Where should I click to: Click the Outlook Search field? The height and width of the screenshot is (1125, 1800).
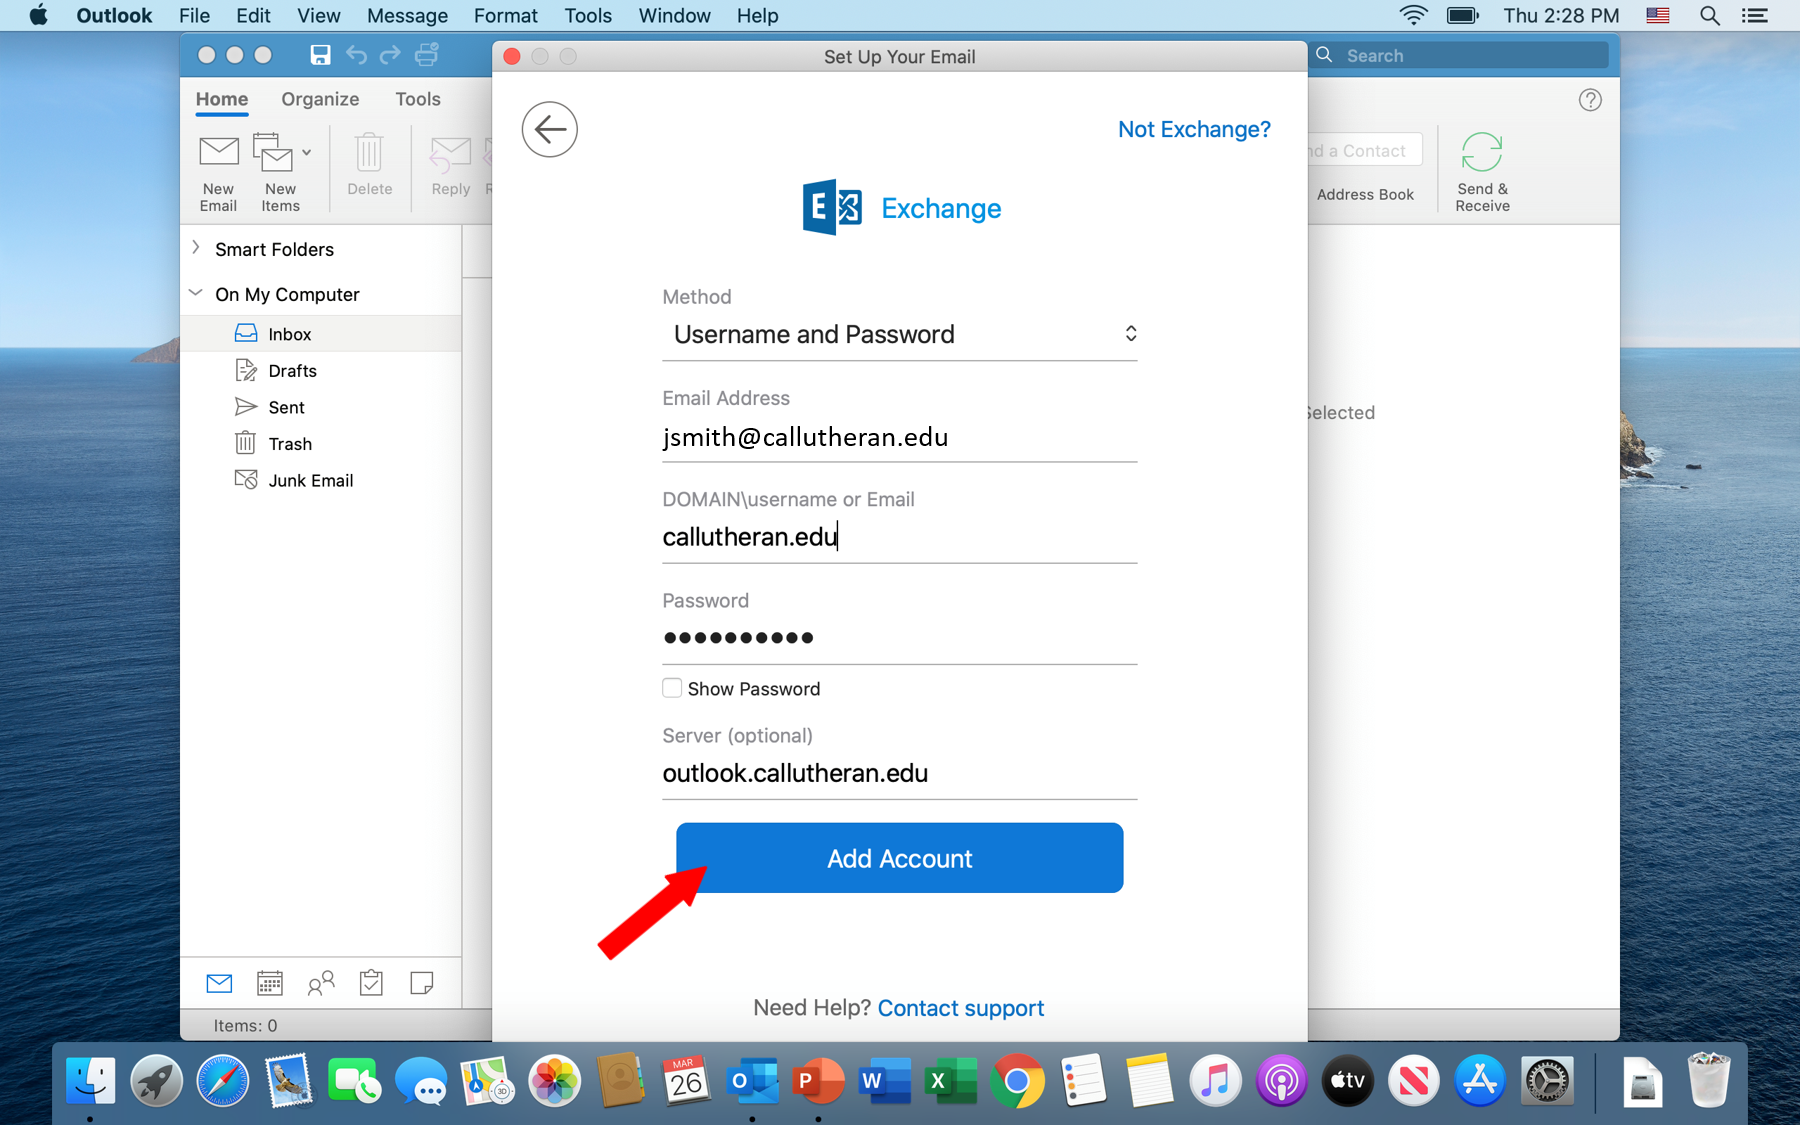(1462, 56)
